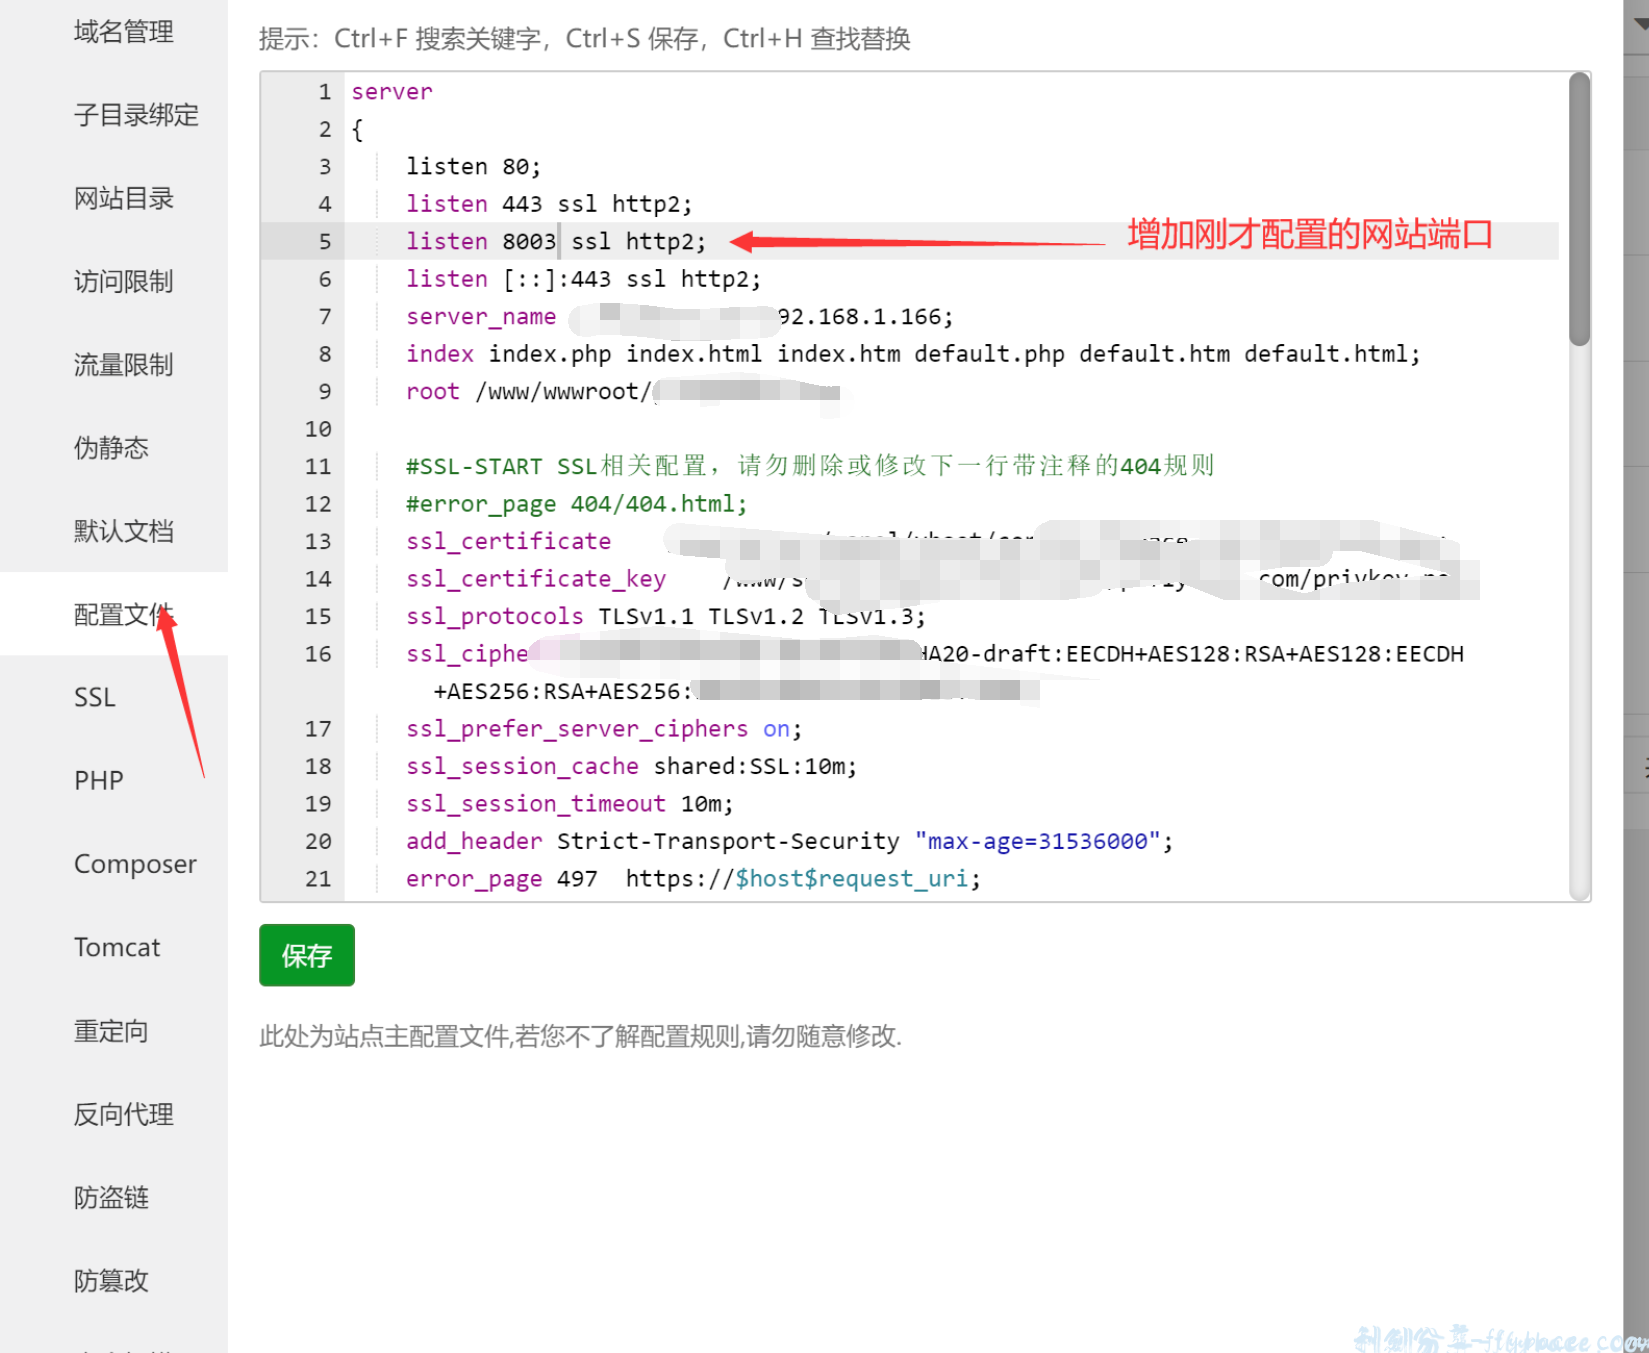Open the 网站目录 settings
Viewport: 1649px width, 1353px height.
tap(123, 198)
